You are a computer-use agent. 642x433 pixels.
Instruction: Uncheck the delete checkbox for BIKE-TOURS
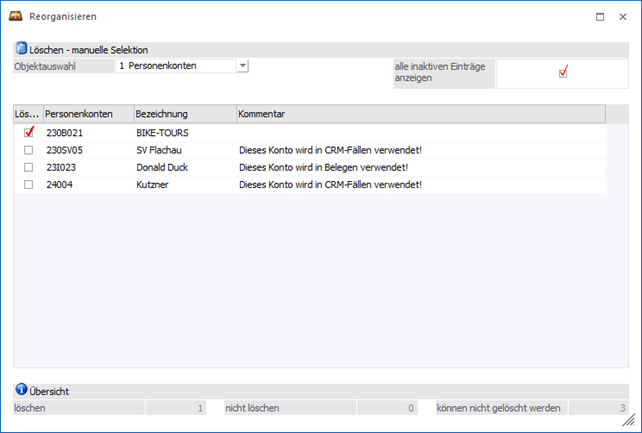28,132
